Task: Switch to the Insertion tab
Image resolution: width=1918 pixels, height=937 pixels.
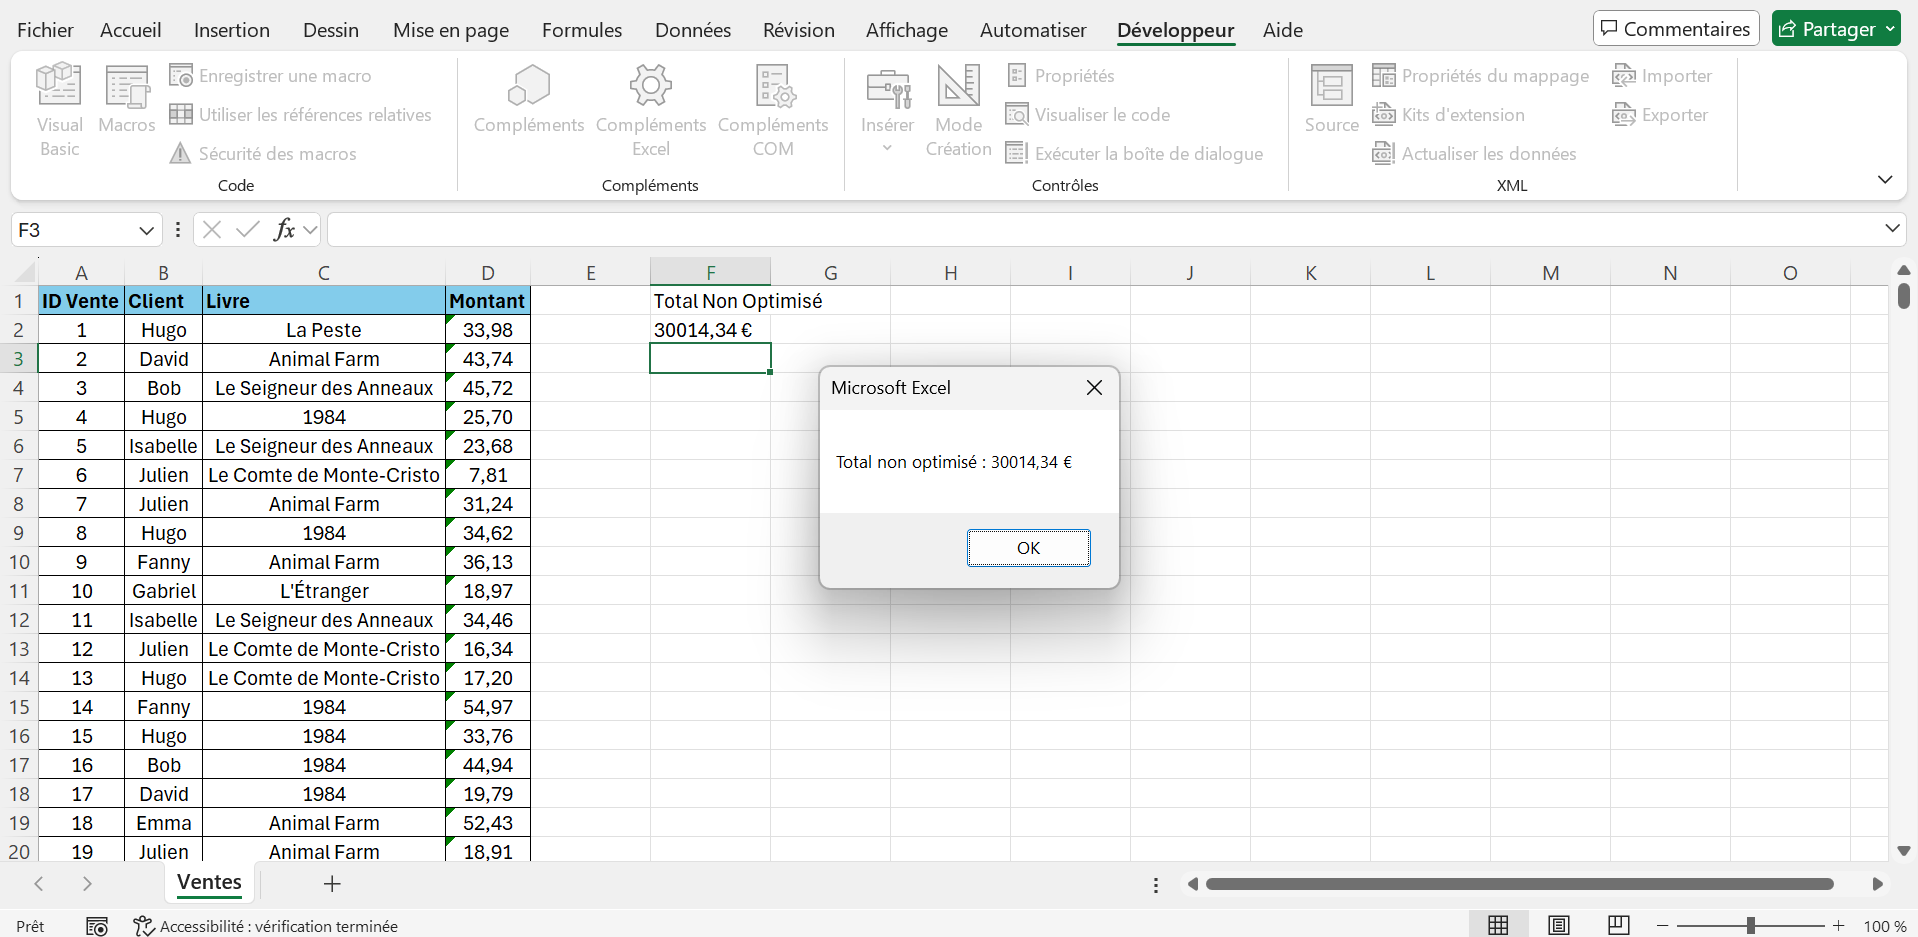Action: tap(232, 30)
